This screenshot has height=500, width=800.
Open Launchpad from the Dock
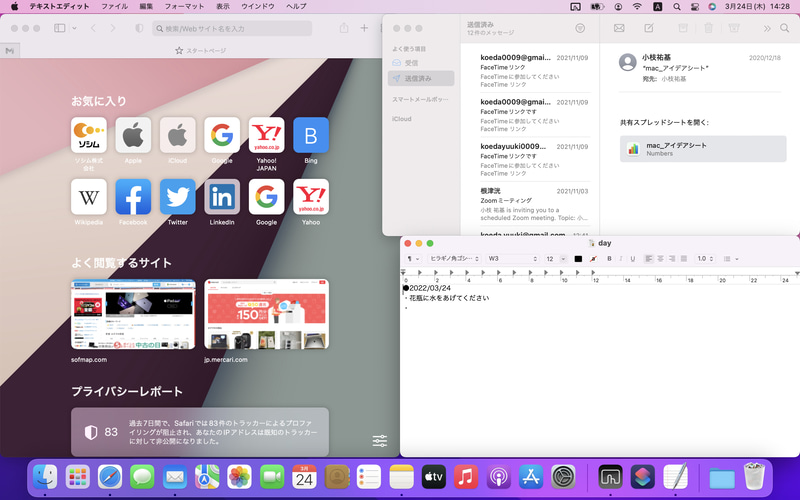tap(78, 477)
